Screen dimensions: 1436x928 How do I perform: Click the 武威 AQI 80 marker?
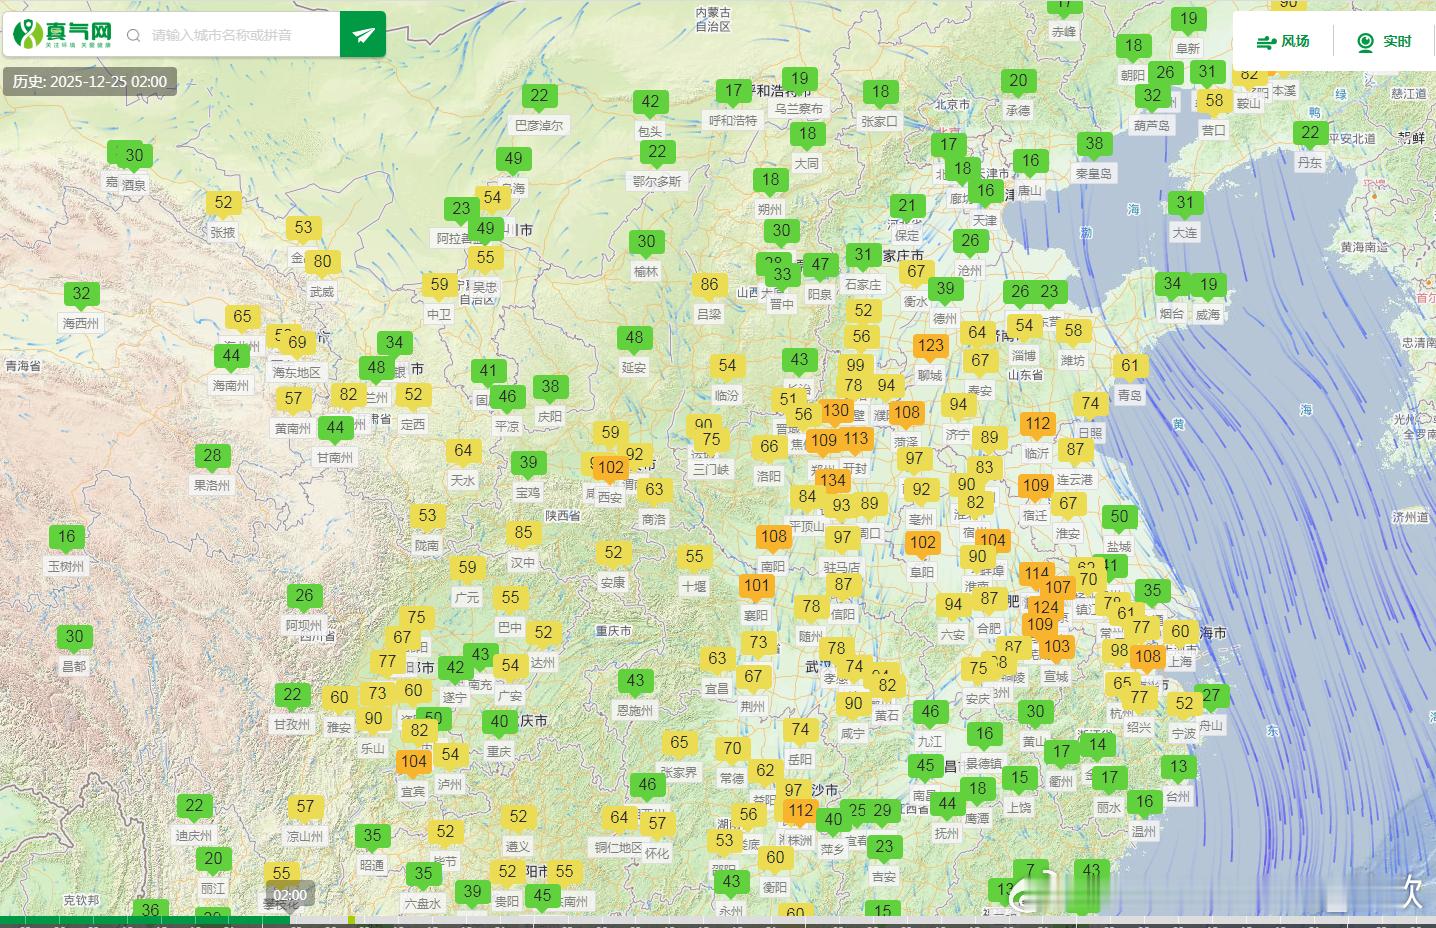coord(322,263)
